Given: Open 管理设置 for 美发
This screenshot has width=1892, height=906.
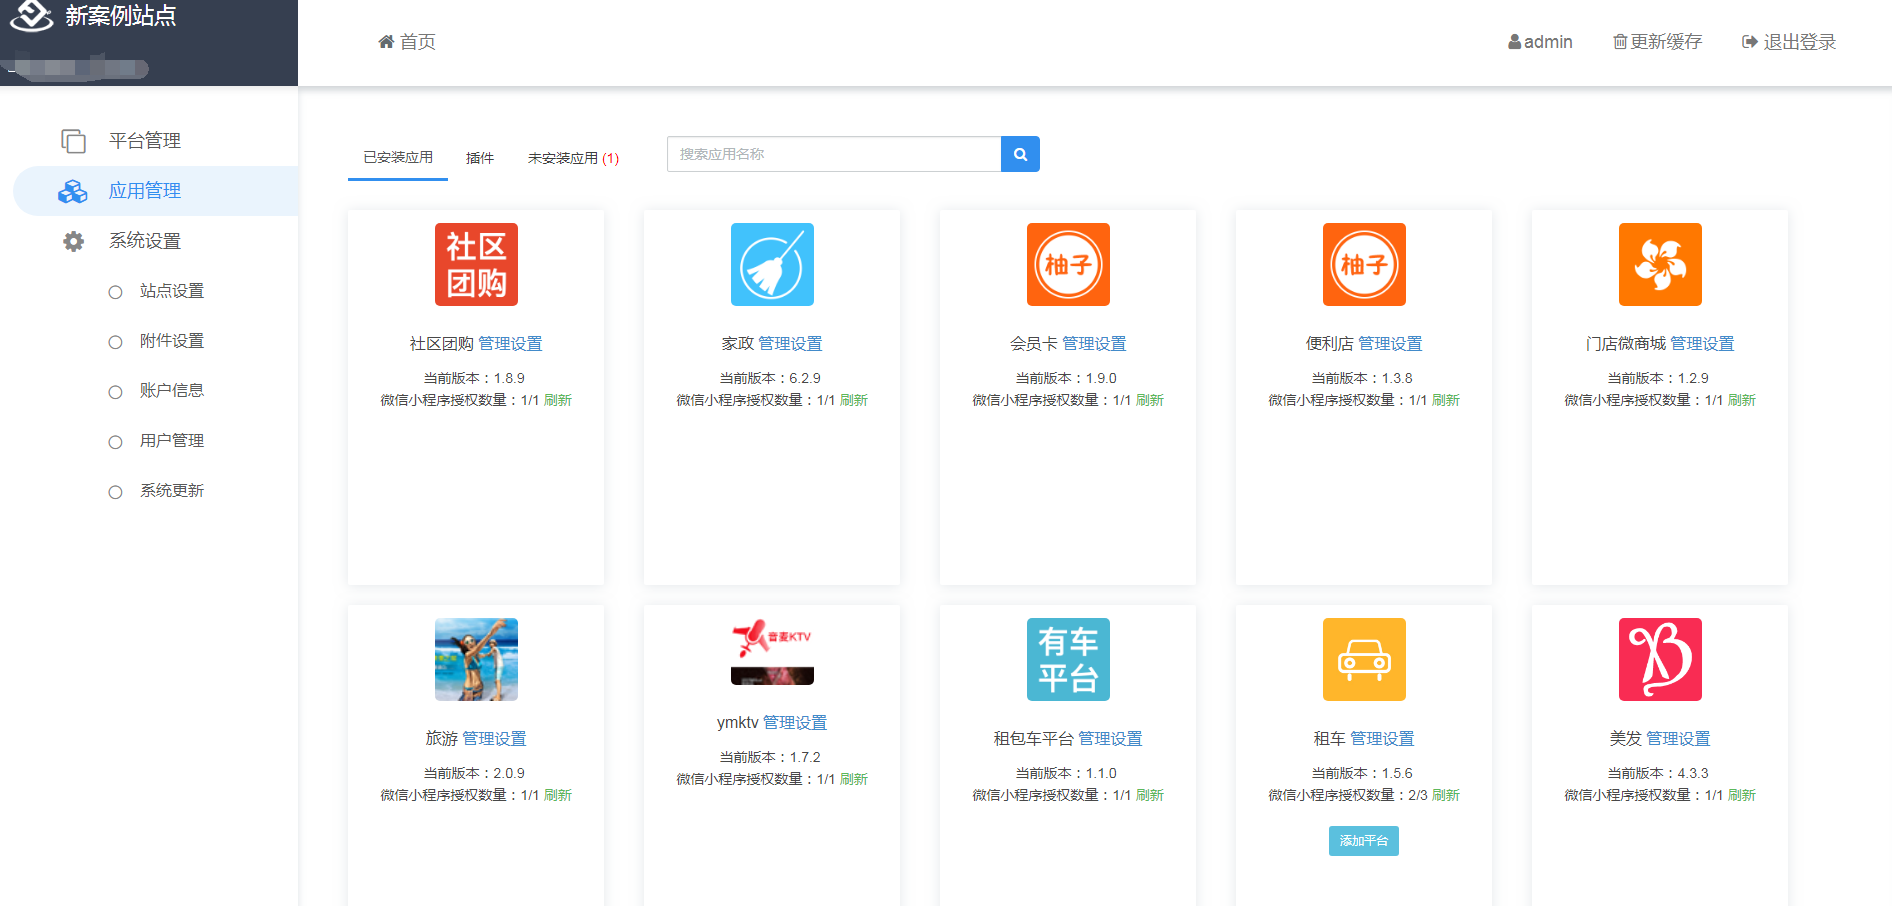Looking at the screenshot, I should point(1678,739).
